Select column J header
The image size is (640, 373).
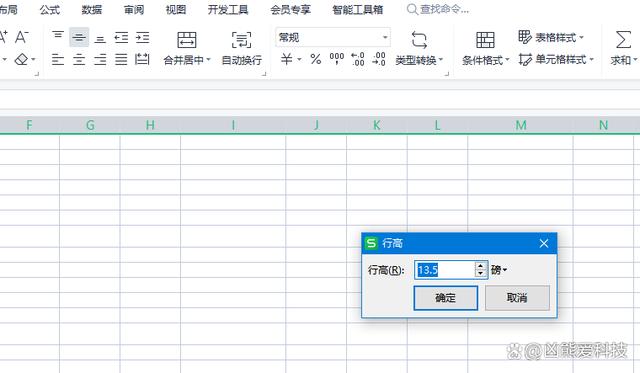pos(316,125)
